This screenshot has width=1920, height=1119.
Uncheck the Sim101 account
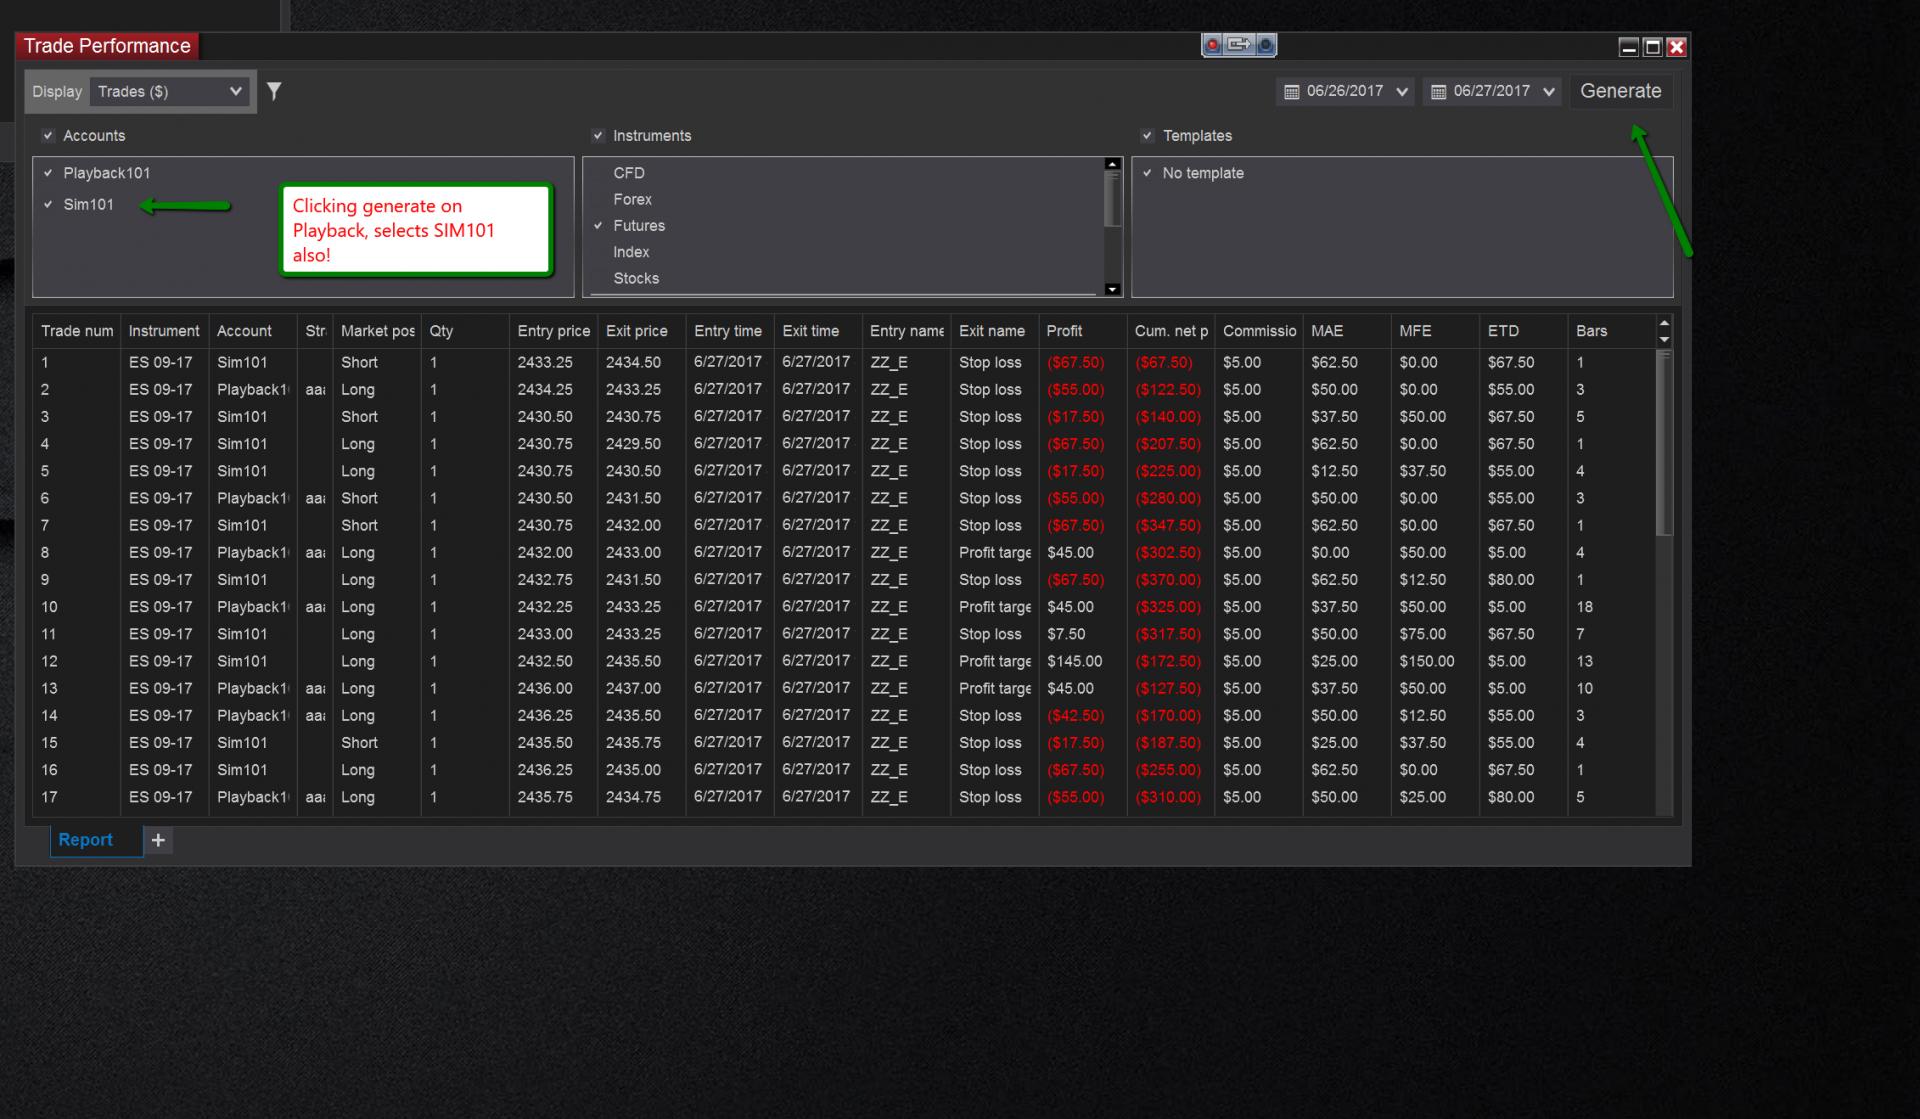(48, 204)
